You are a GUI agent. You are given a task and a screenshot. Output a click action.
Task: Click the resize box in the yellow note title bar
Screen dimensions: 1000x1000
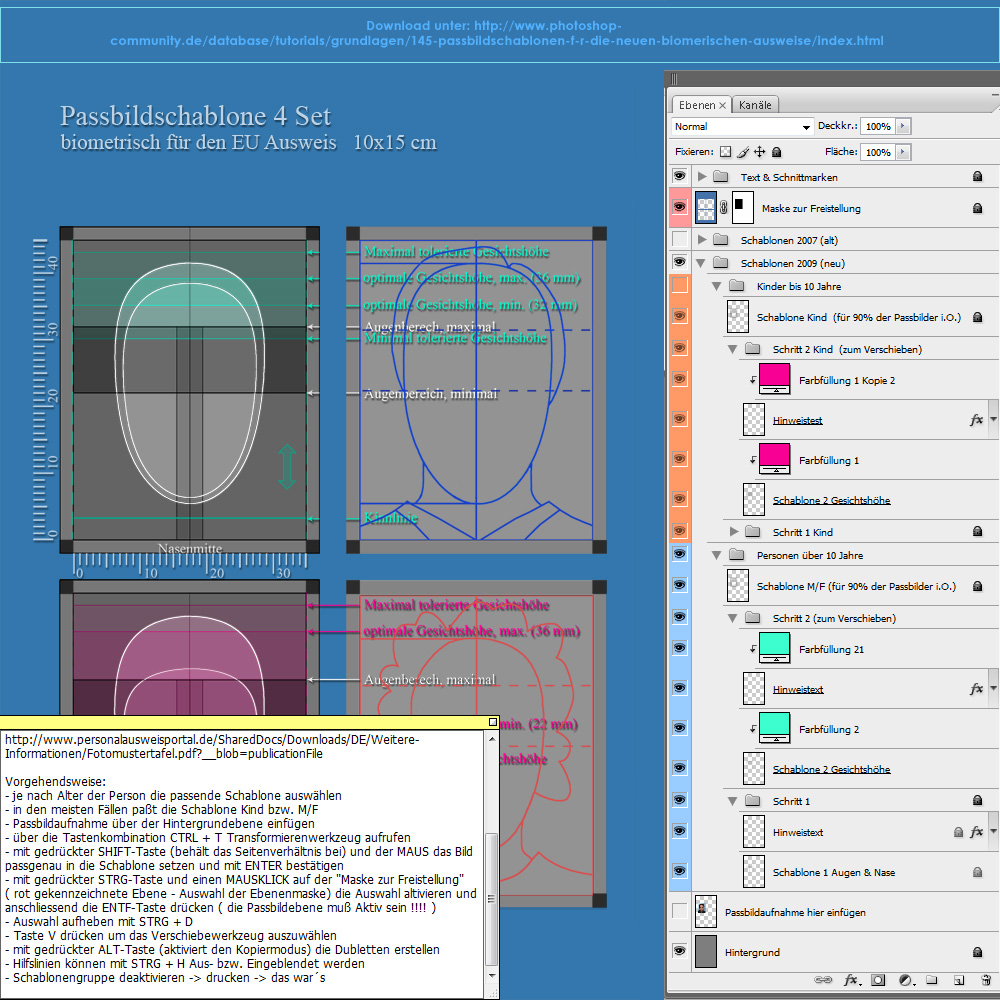point(492,722)
